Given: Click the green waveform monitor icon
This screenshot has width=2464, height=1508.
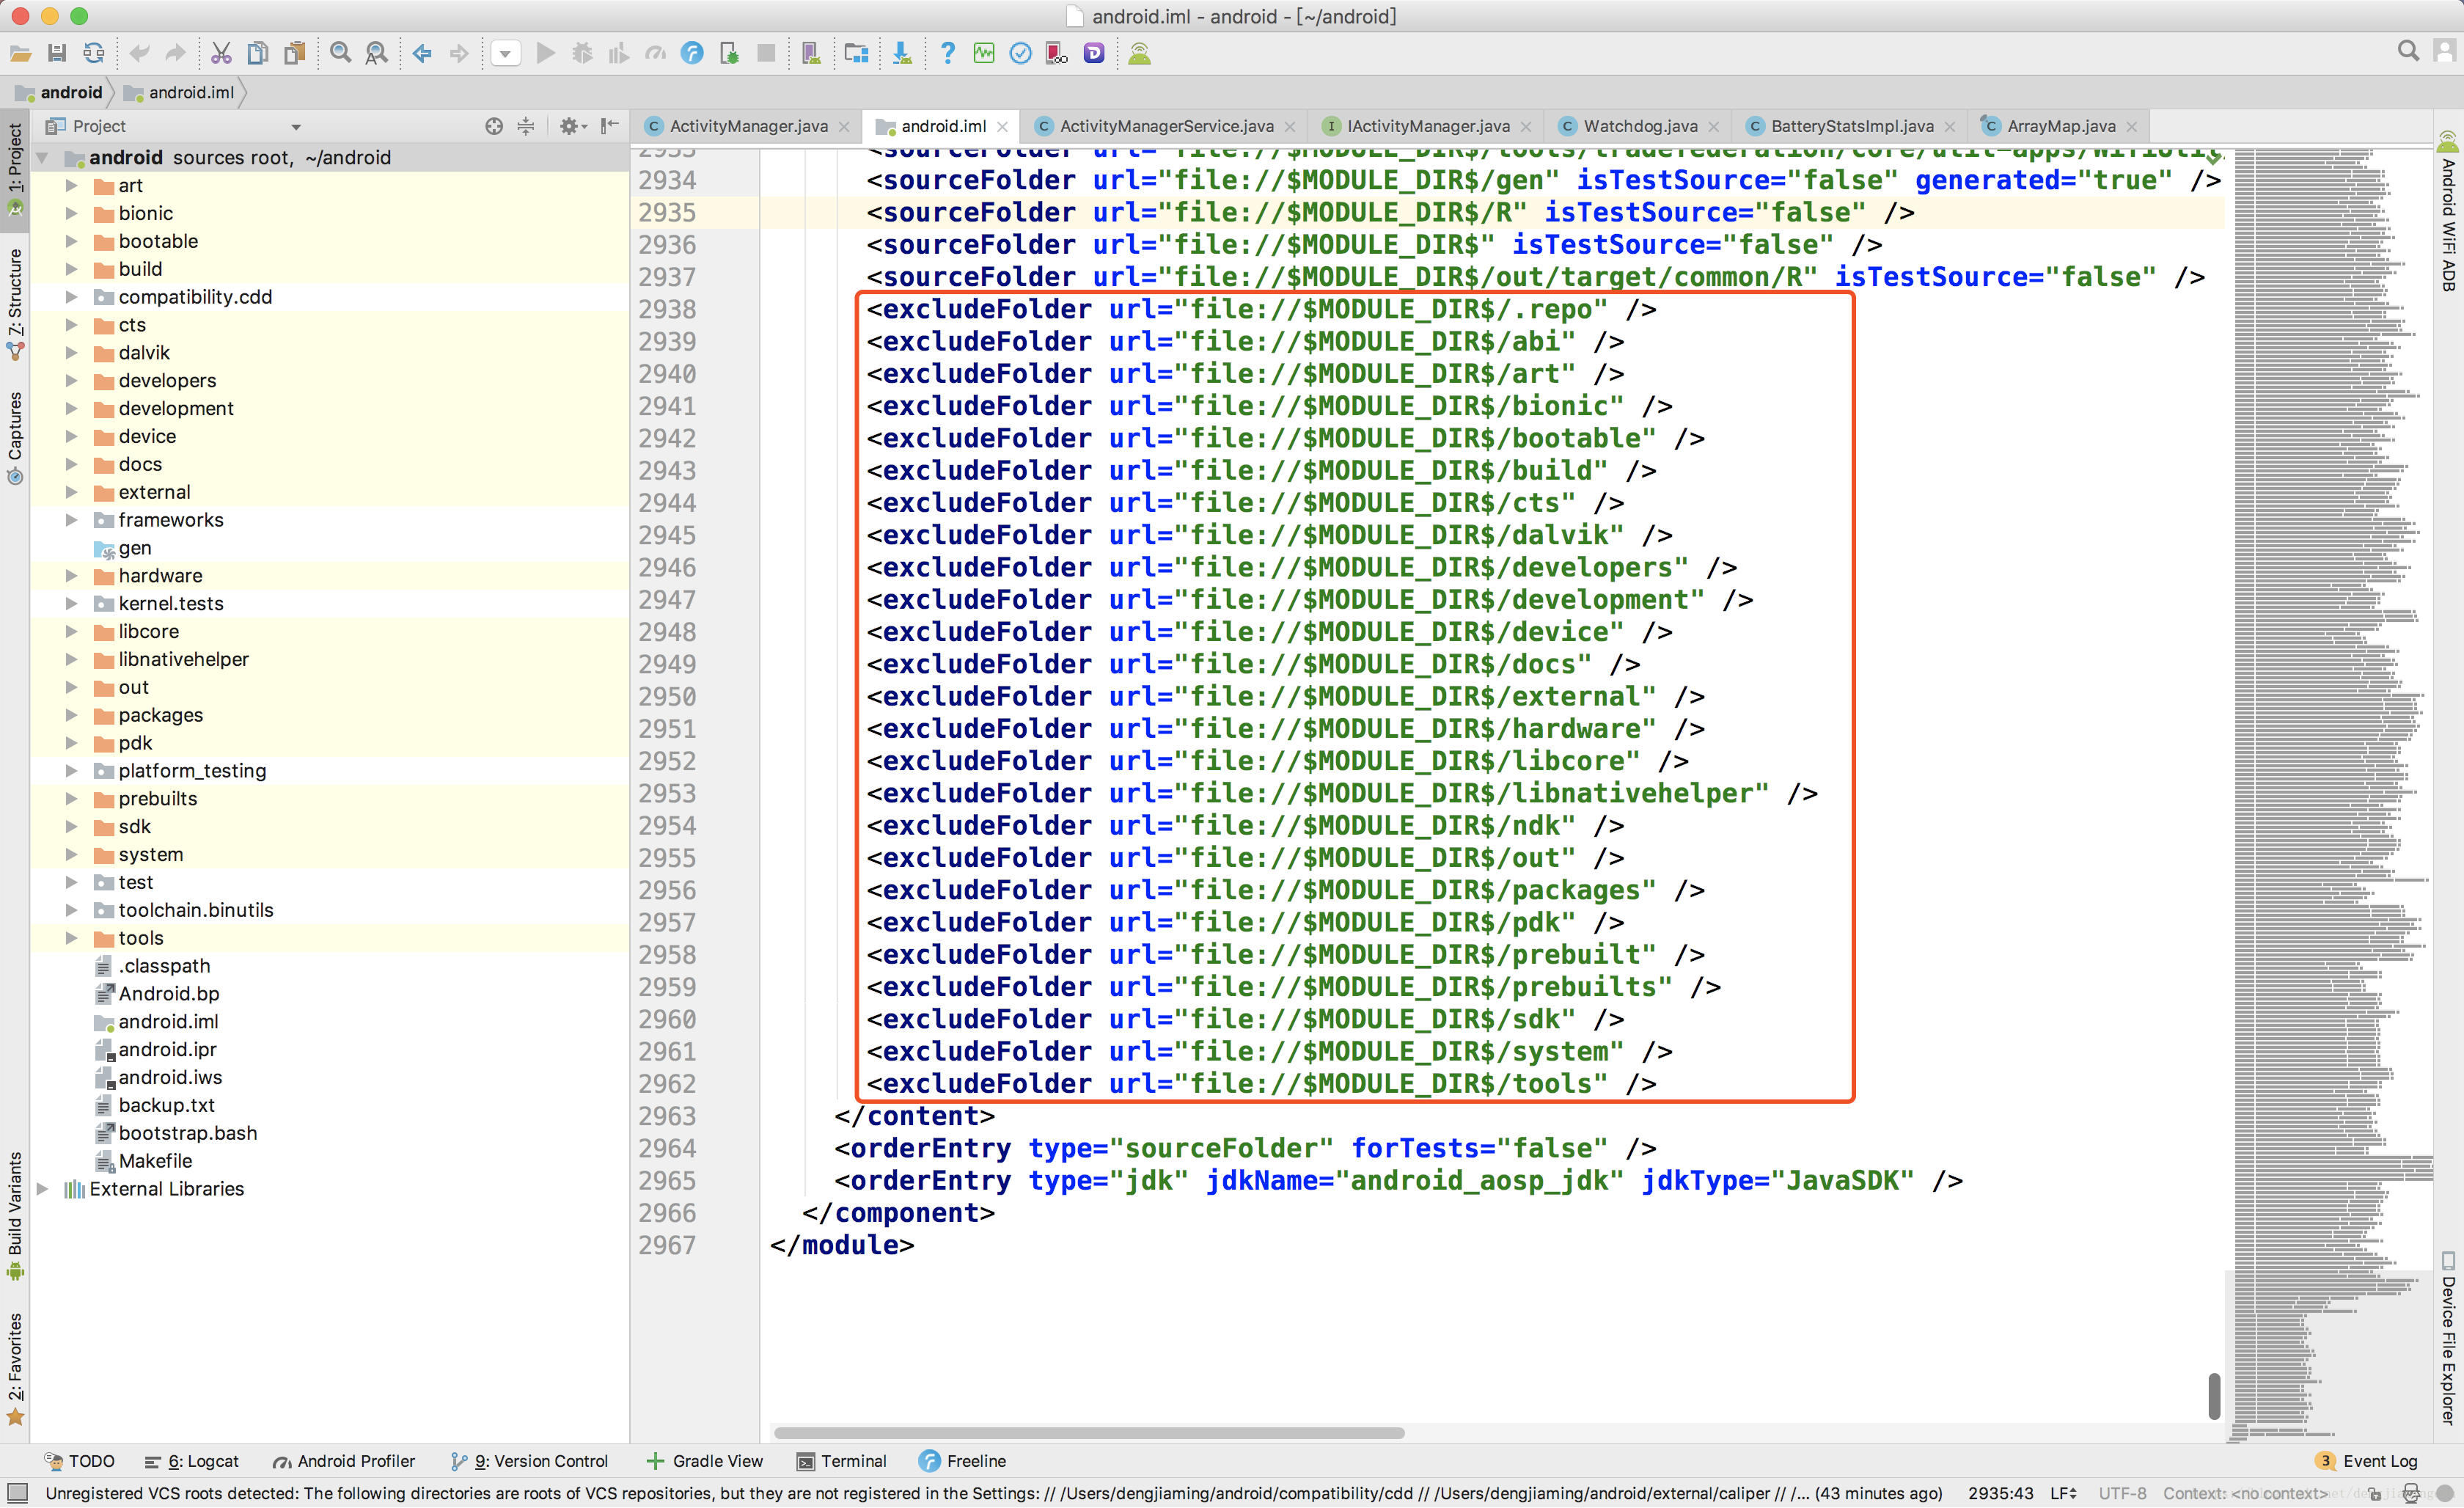Looking at the screenshot, I should coord(984,53).
